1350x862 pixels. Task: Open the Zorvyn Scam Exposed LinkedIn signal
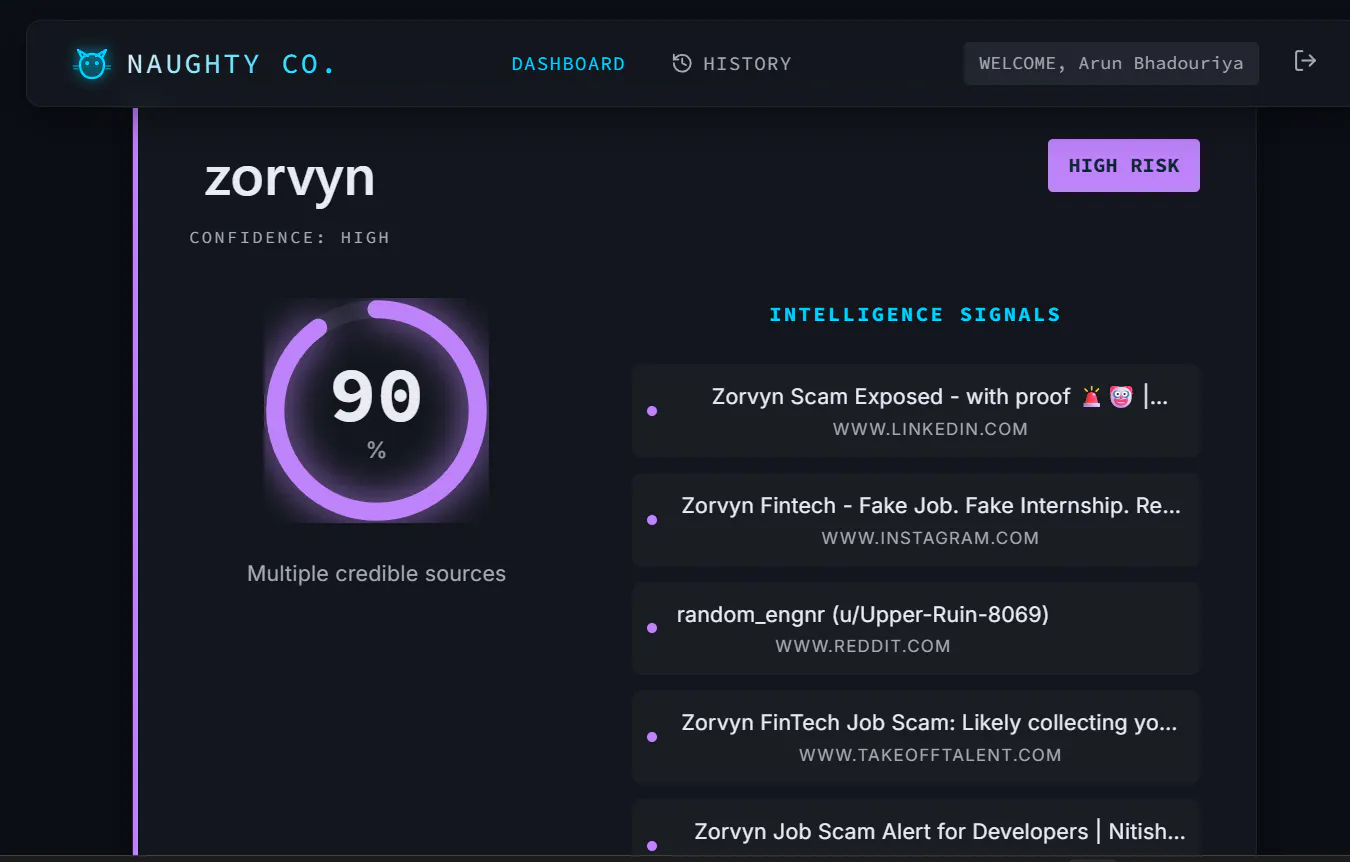pyautogui.click(x=916, y=411)
